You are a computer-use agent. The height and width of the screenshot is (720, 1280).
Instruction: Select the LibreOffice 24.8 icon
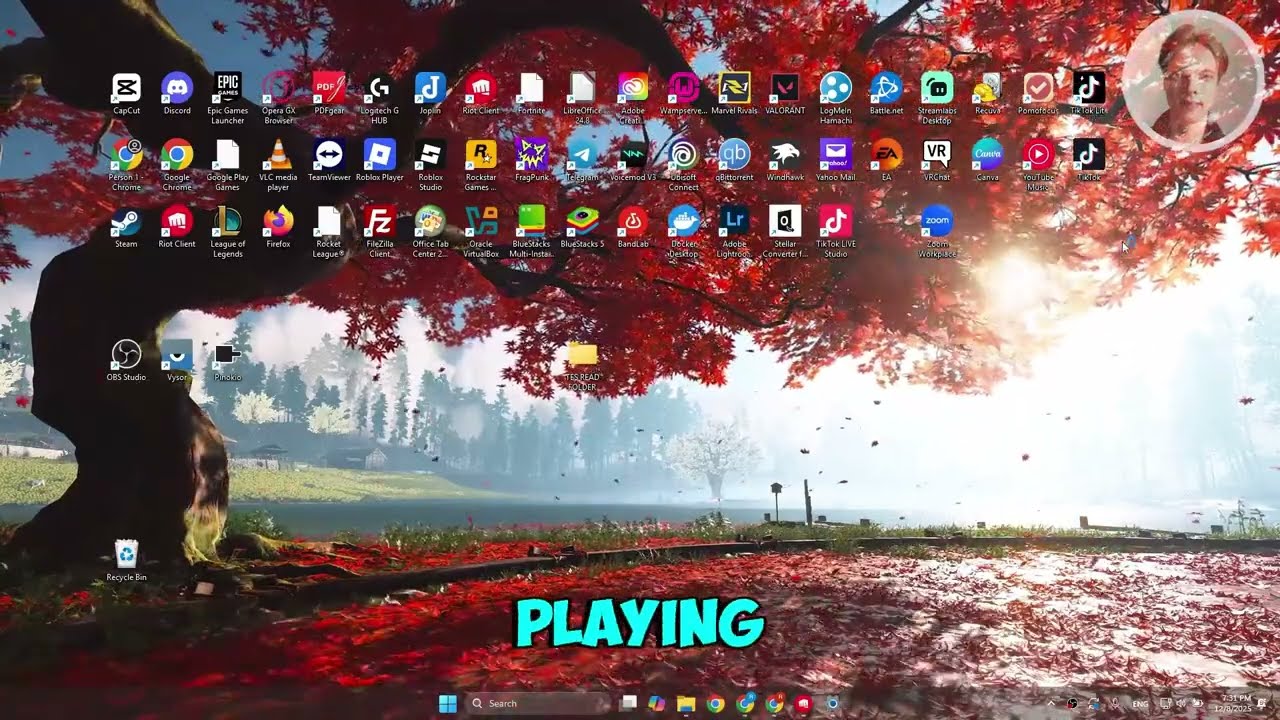[x=582, y=88]
